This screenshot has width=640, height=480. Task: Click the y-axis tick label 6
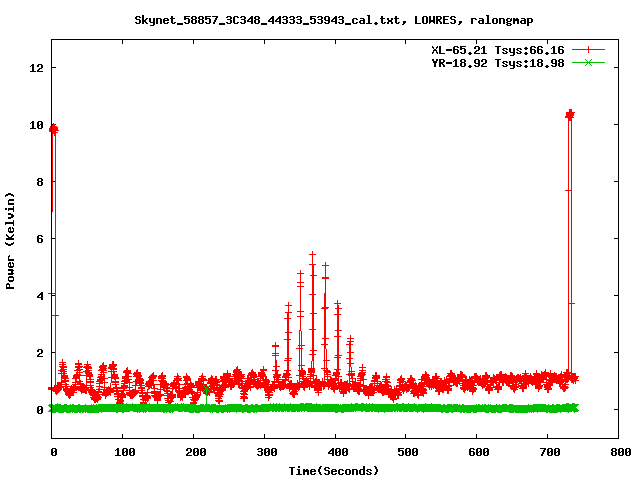point(40,239)
